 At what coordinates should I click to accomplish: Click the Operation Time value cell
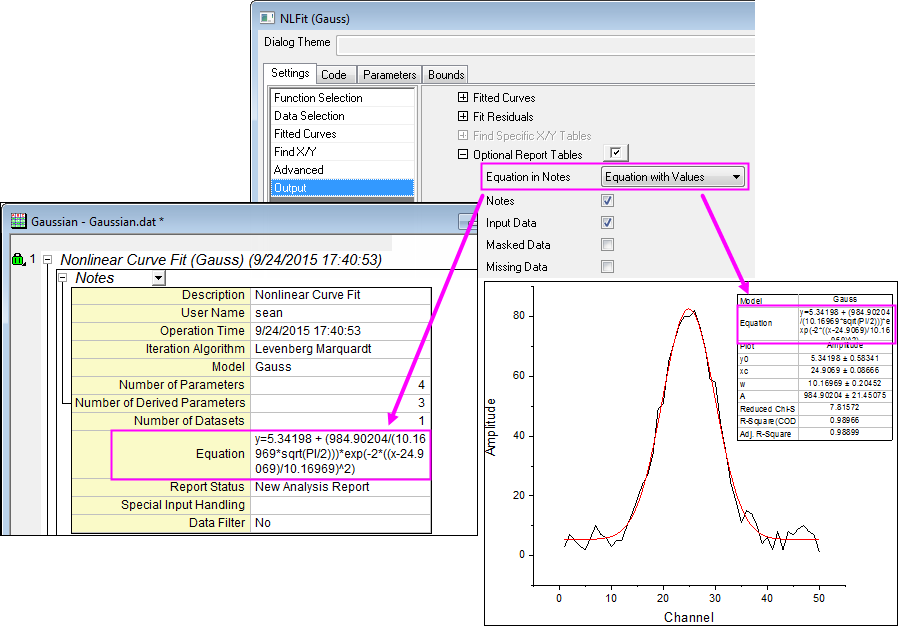(341, 331)
